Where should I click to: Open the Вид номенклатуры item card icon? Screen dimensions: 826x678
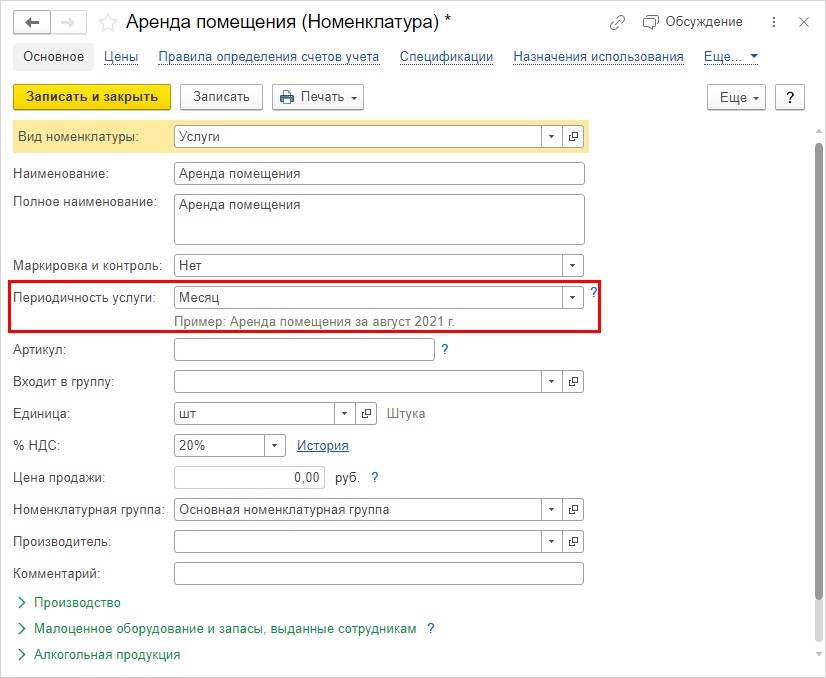point(573,137)
